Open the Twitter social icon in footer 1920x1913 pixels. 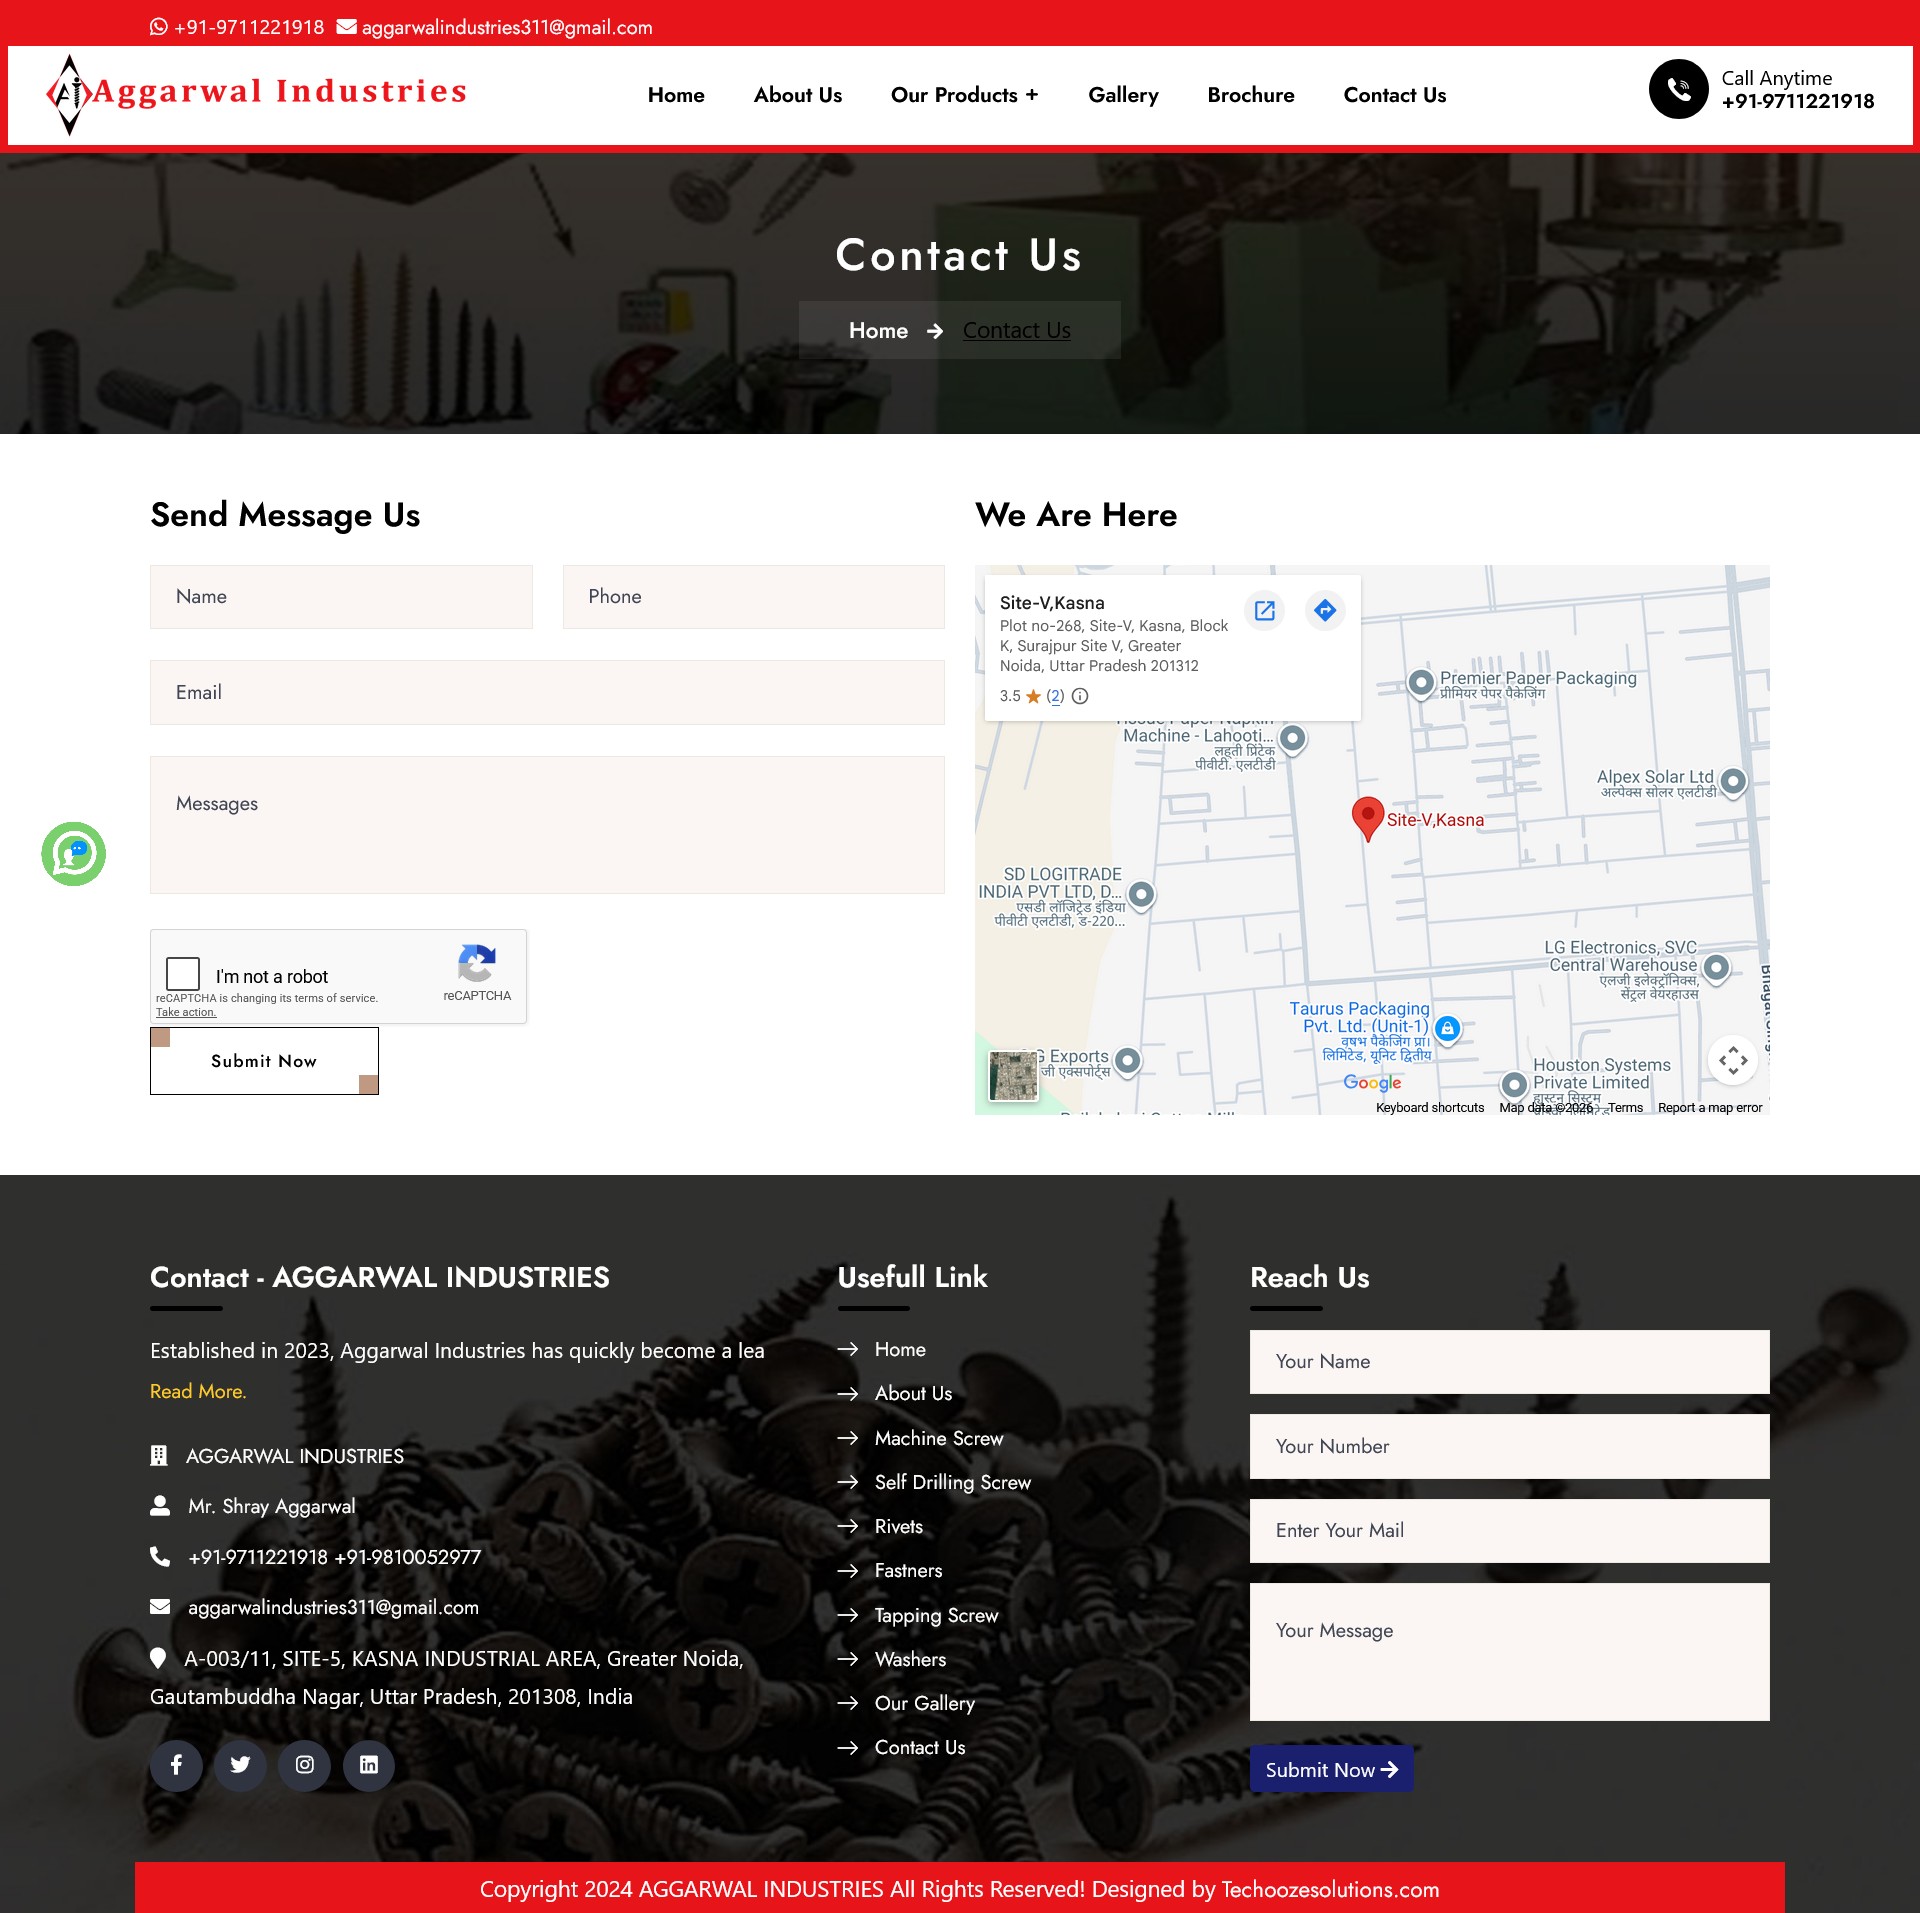(240, 1765)
